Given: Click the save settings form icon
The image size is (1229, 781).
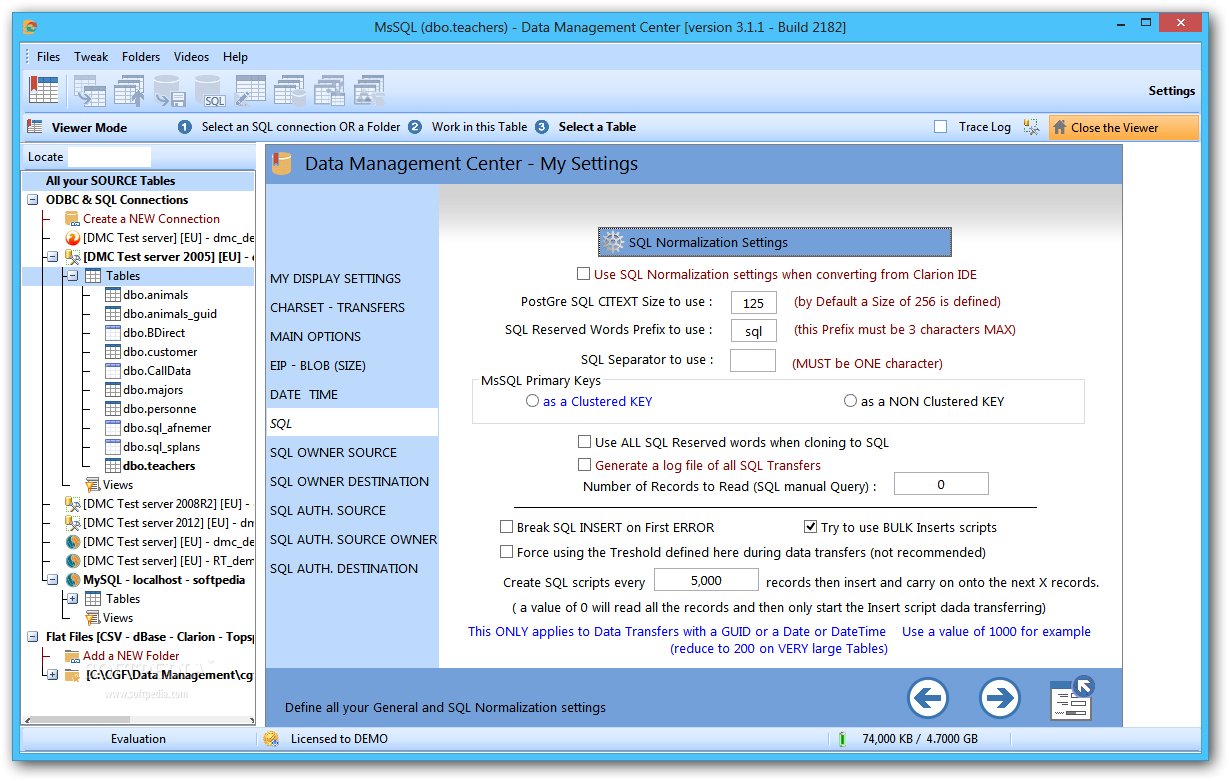Looking at the screenshot, I should (1072, 698).
